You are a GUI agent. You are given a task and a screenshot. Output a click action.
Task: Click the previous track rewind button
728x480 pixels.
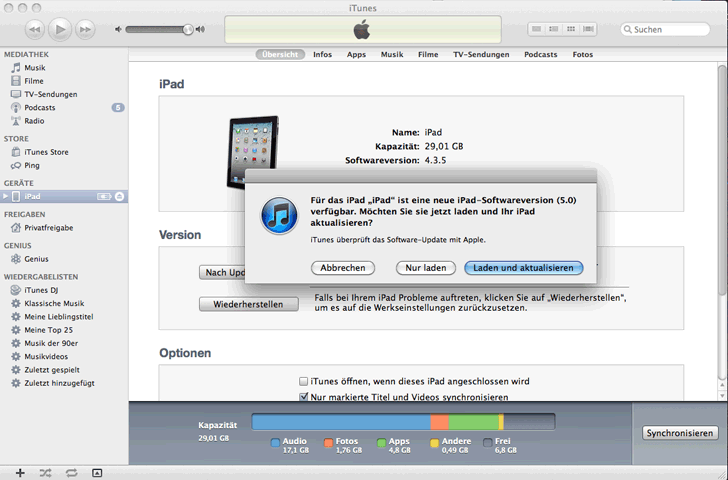(35, 29)
